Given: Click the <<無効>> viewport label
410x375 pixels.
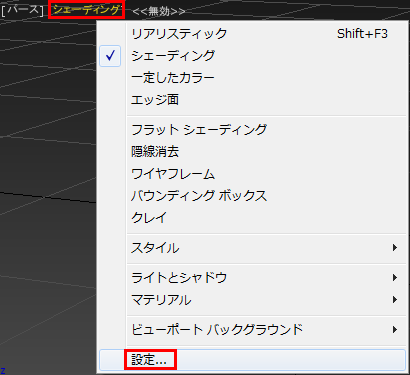Looking at the screenshot, I should 159,11.
